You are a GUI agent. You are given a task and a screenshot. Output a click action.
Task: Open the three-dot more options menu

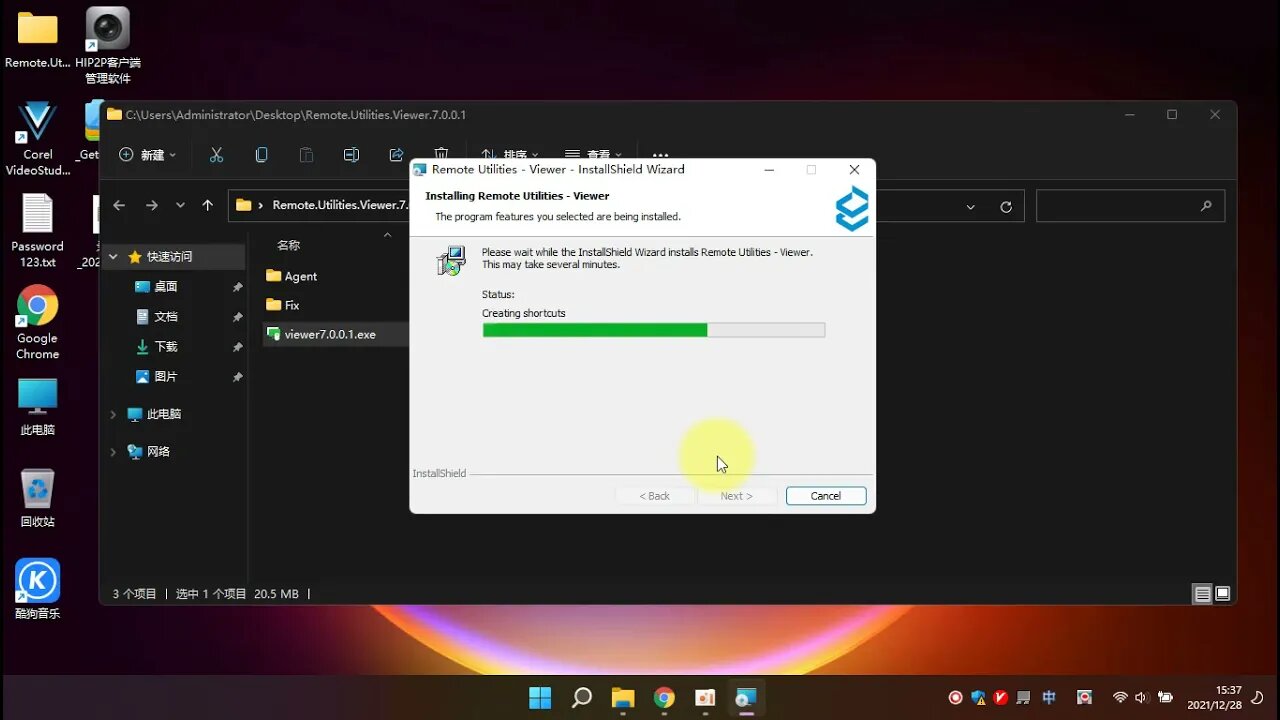tap(660, 155)
